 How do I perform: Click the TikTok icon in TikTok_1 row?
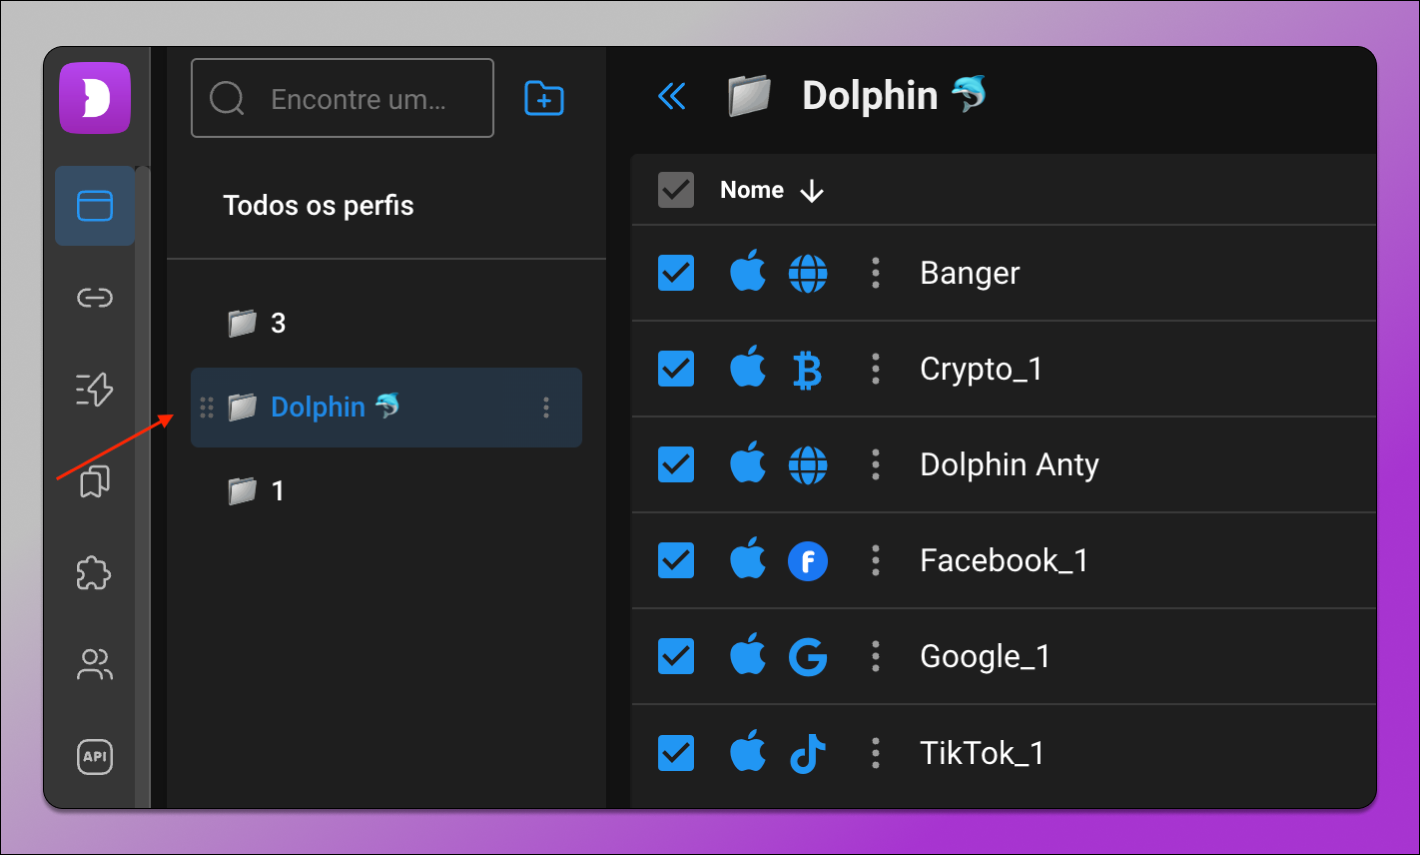808,754
